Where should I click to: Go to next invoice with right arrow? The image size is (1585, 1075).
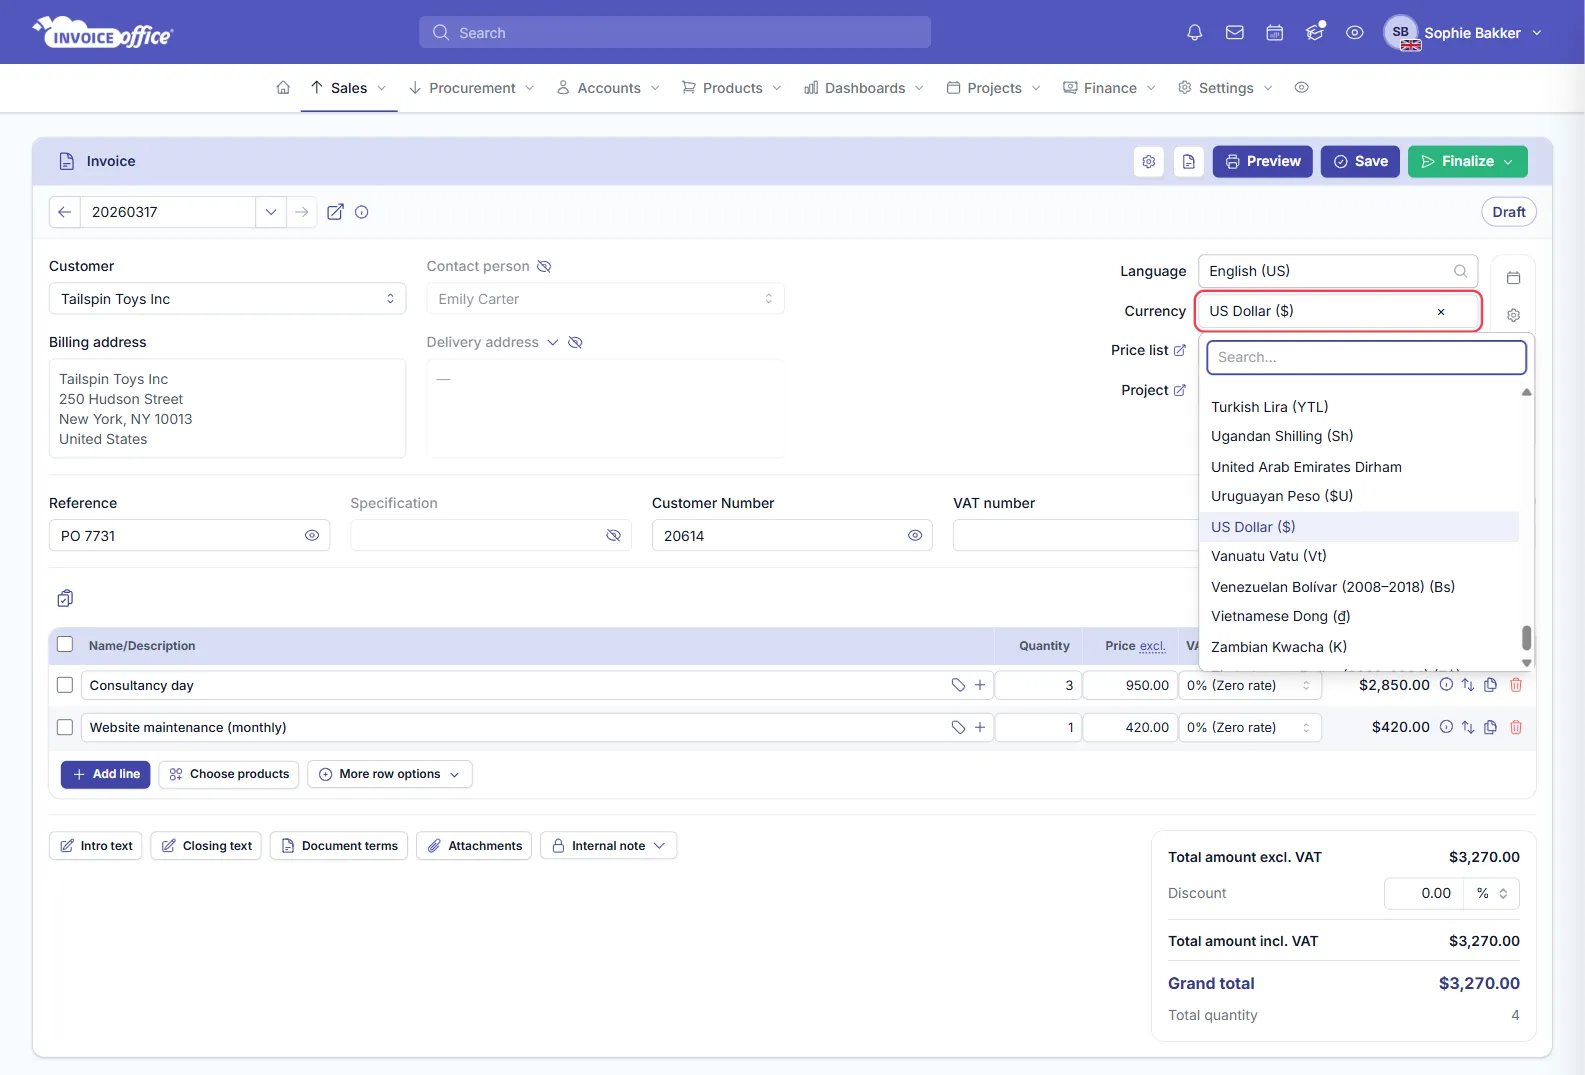click(301, 212)
